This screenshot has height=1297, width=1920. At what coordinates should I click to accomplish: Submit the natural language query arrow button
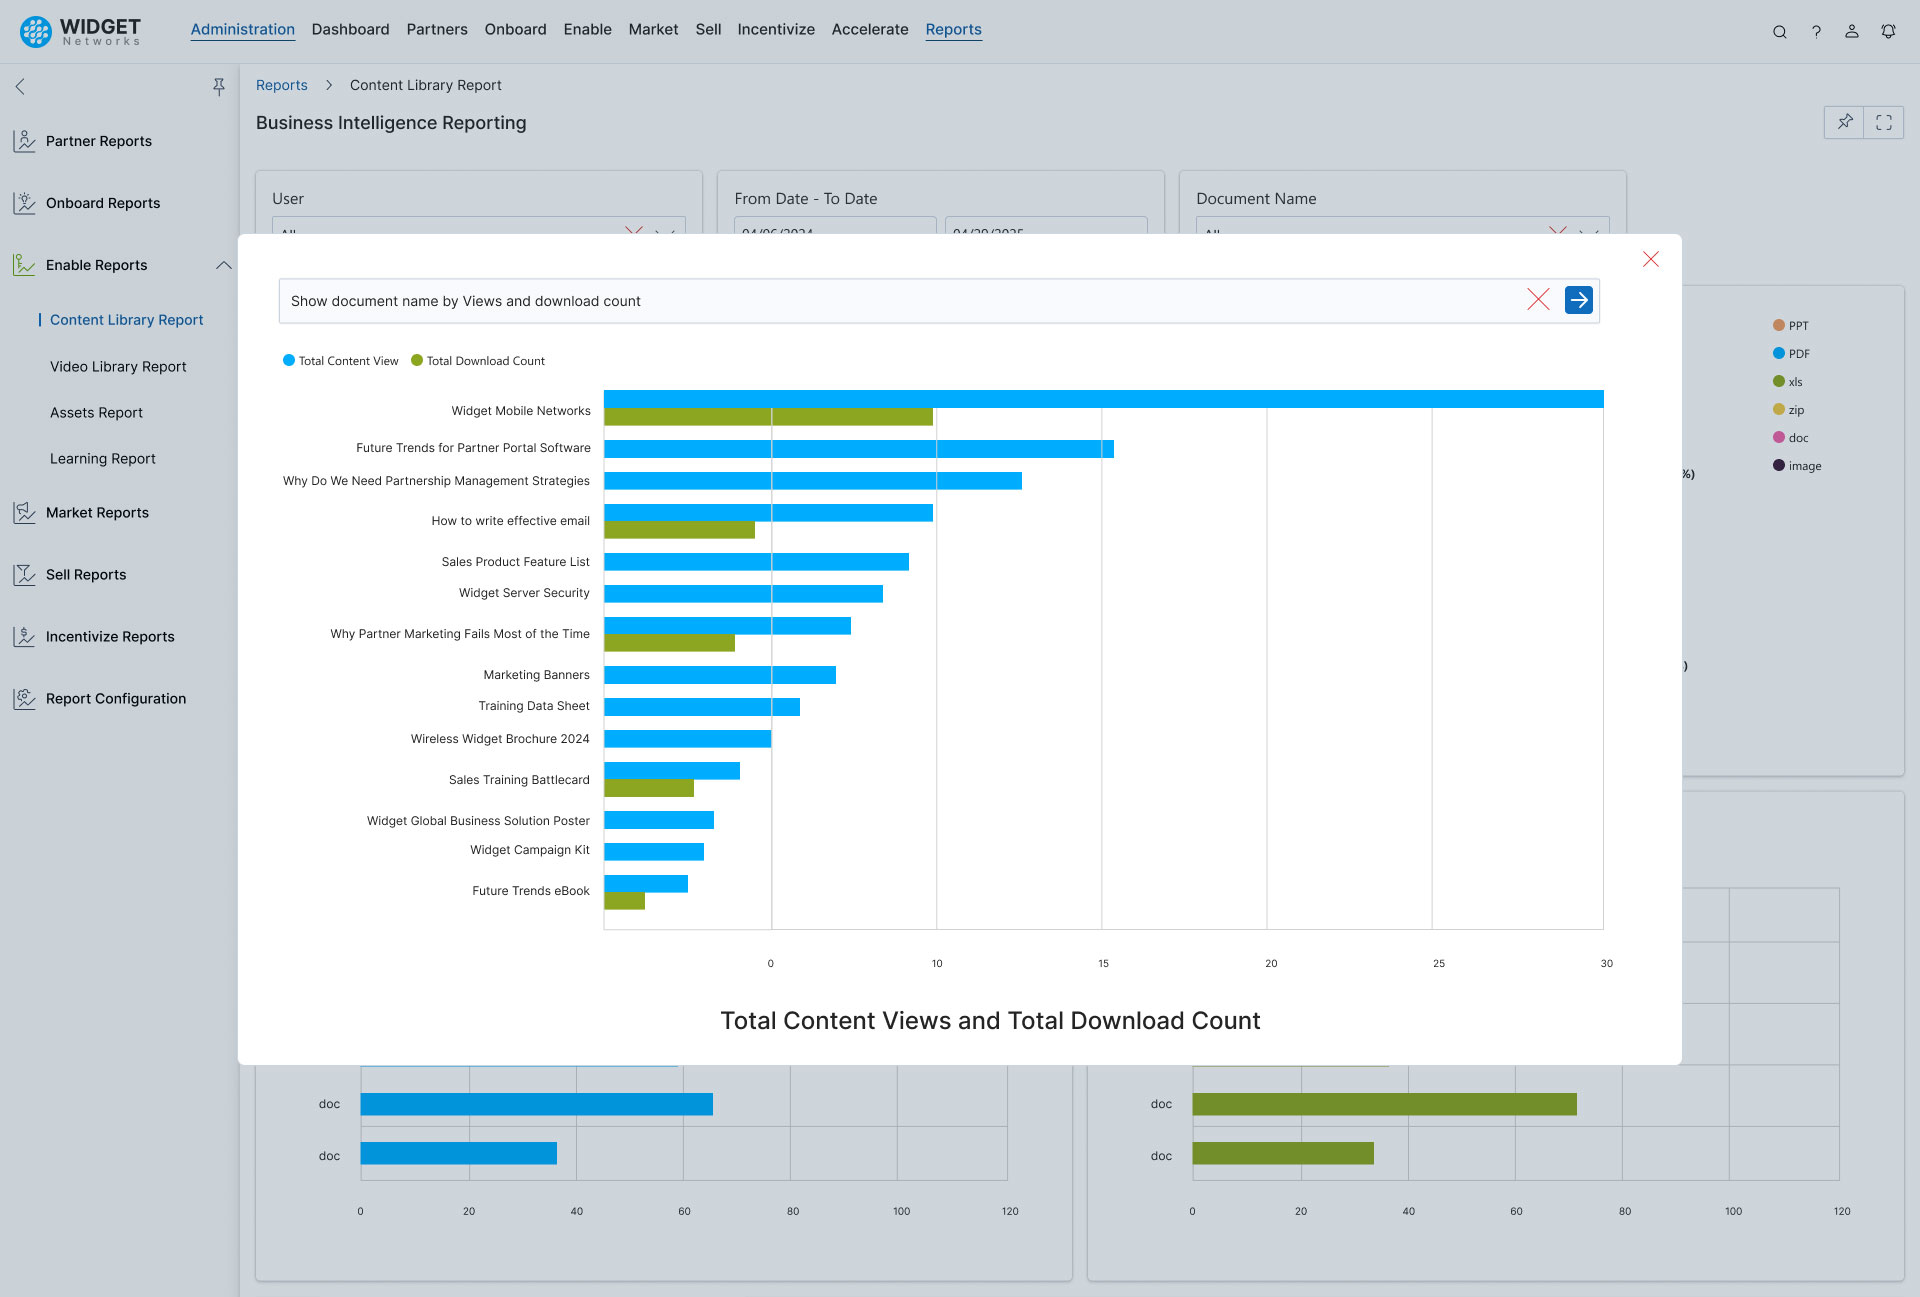point(1578,300)
